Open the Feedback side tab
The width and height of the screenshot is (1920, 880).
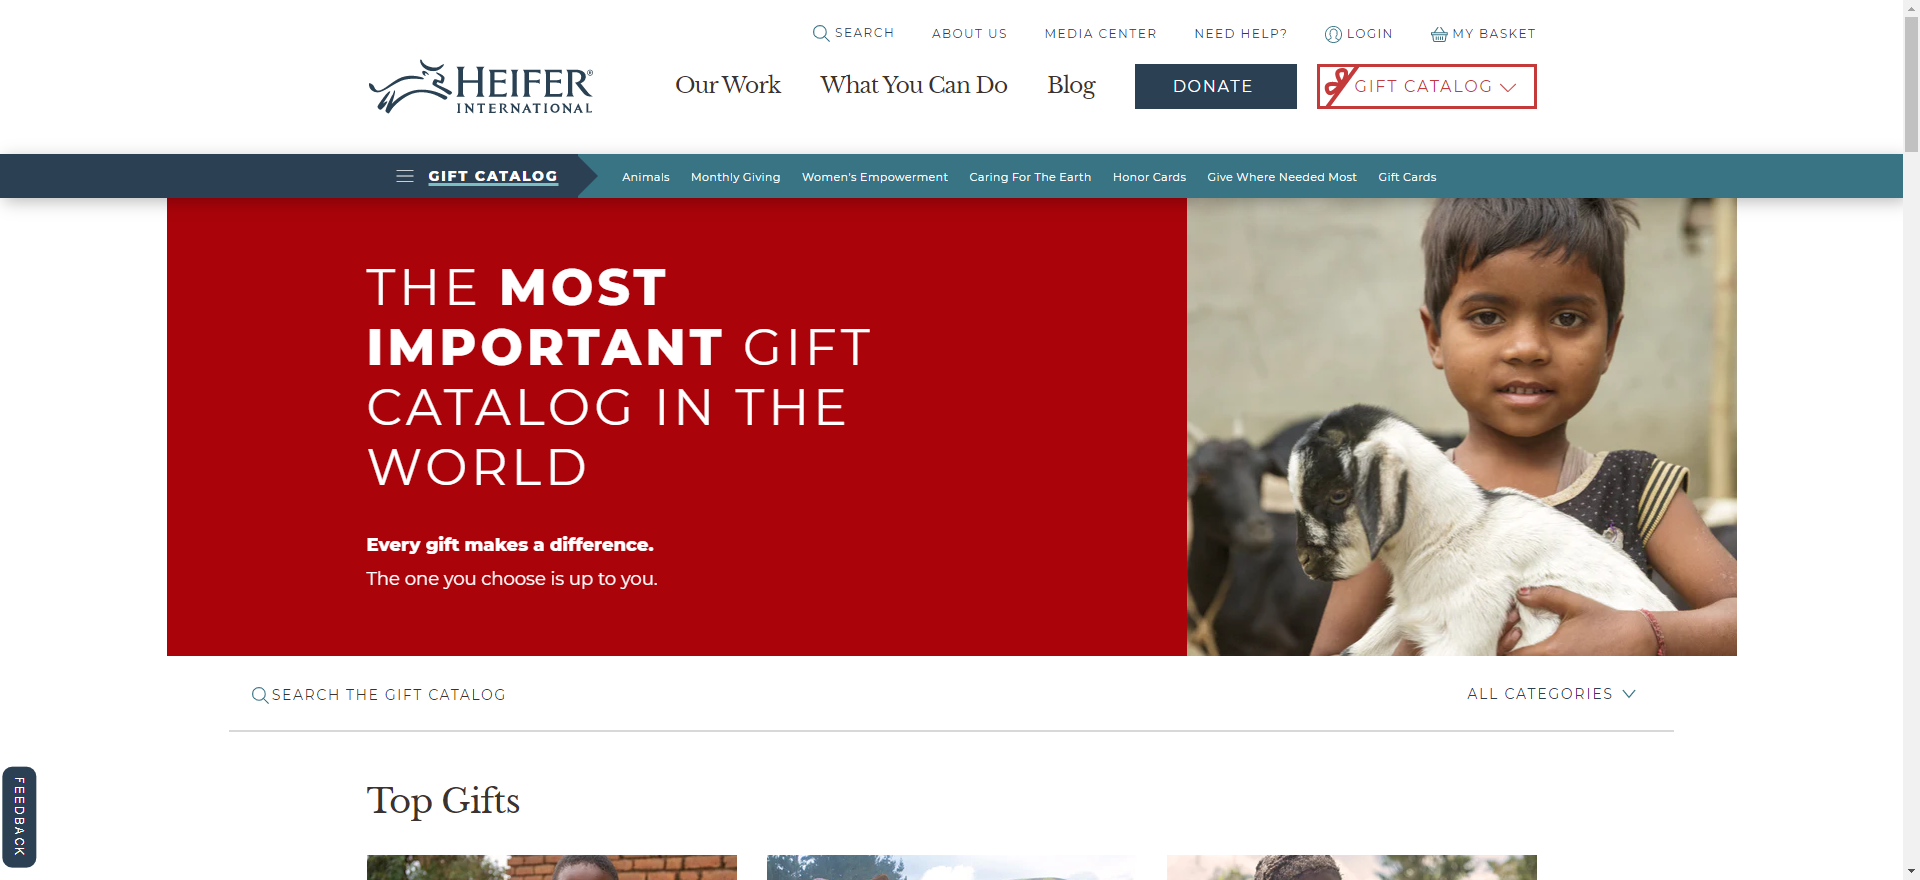pyautogui.click(x=19, y=817)
